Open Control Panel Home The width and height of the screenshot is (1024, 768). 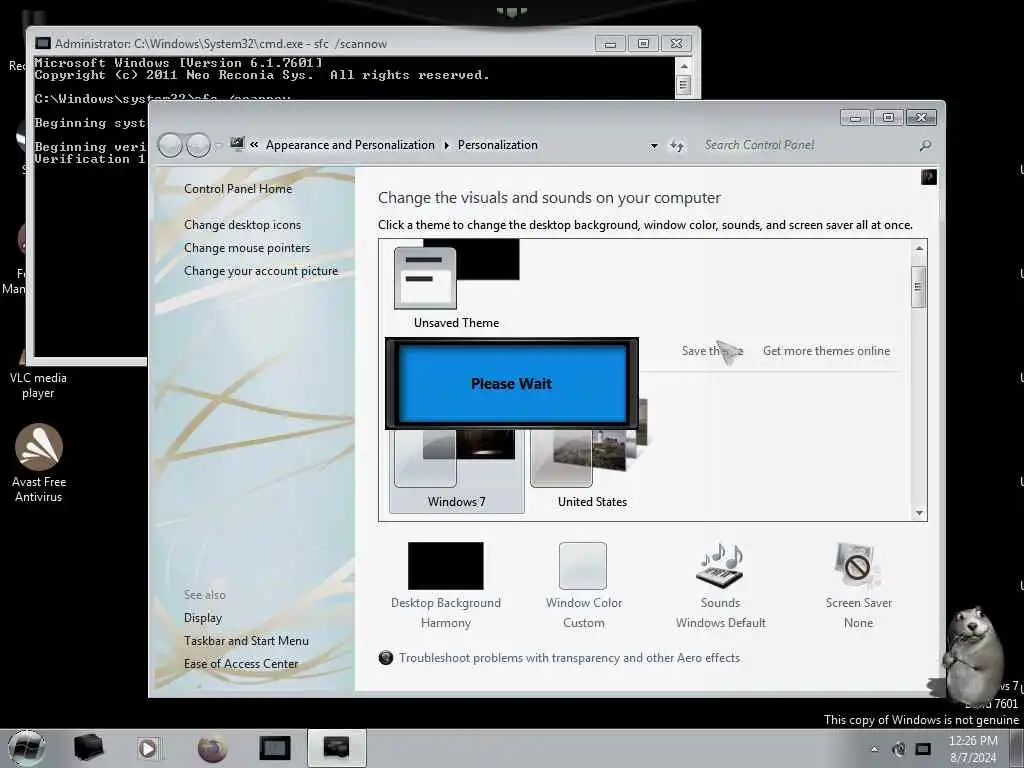pos(238,189)
